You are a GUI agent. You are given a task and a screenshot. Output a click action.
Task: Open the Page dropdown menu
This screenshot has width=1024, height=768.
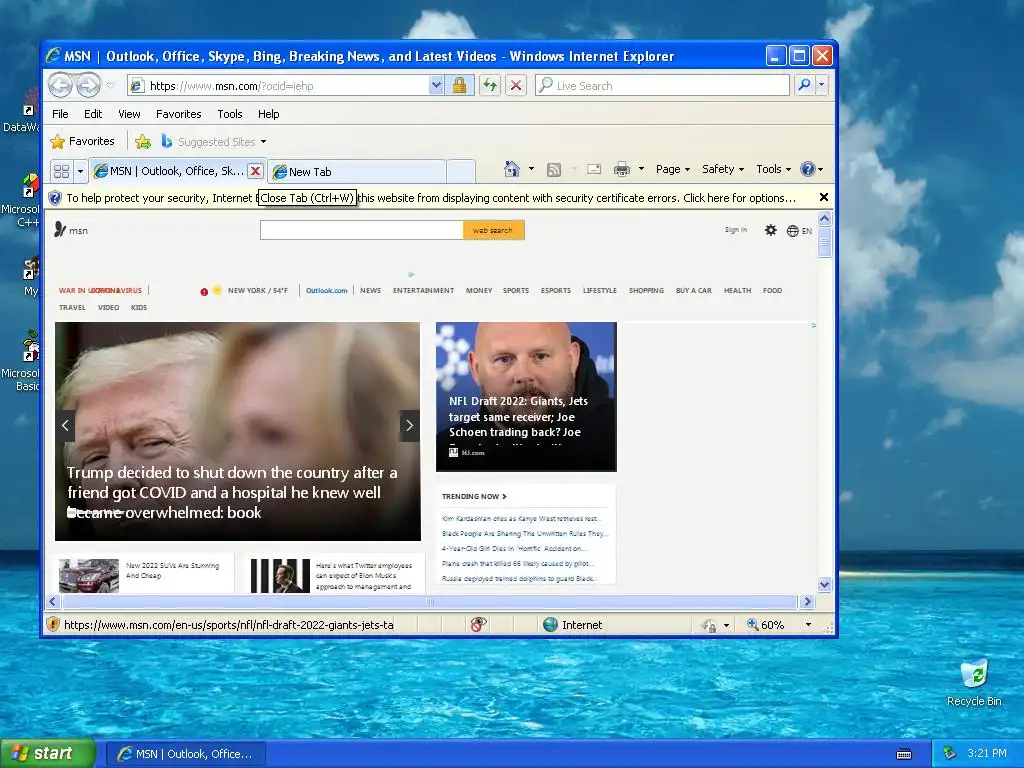[x=673, y=169]
